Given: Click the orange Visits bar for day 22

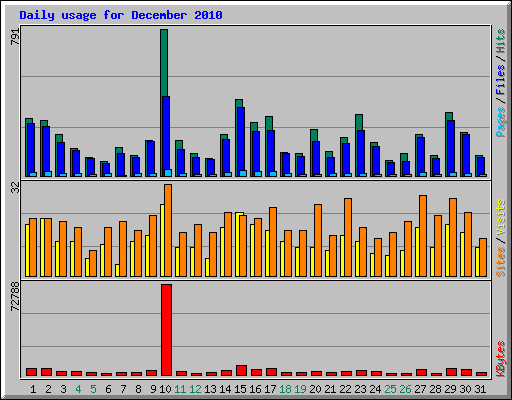Looking at the screenshot, I should click(x=348, y=237).
